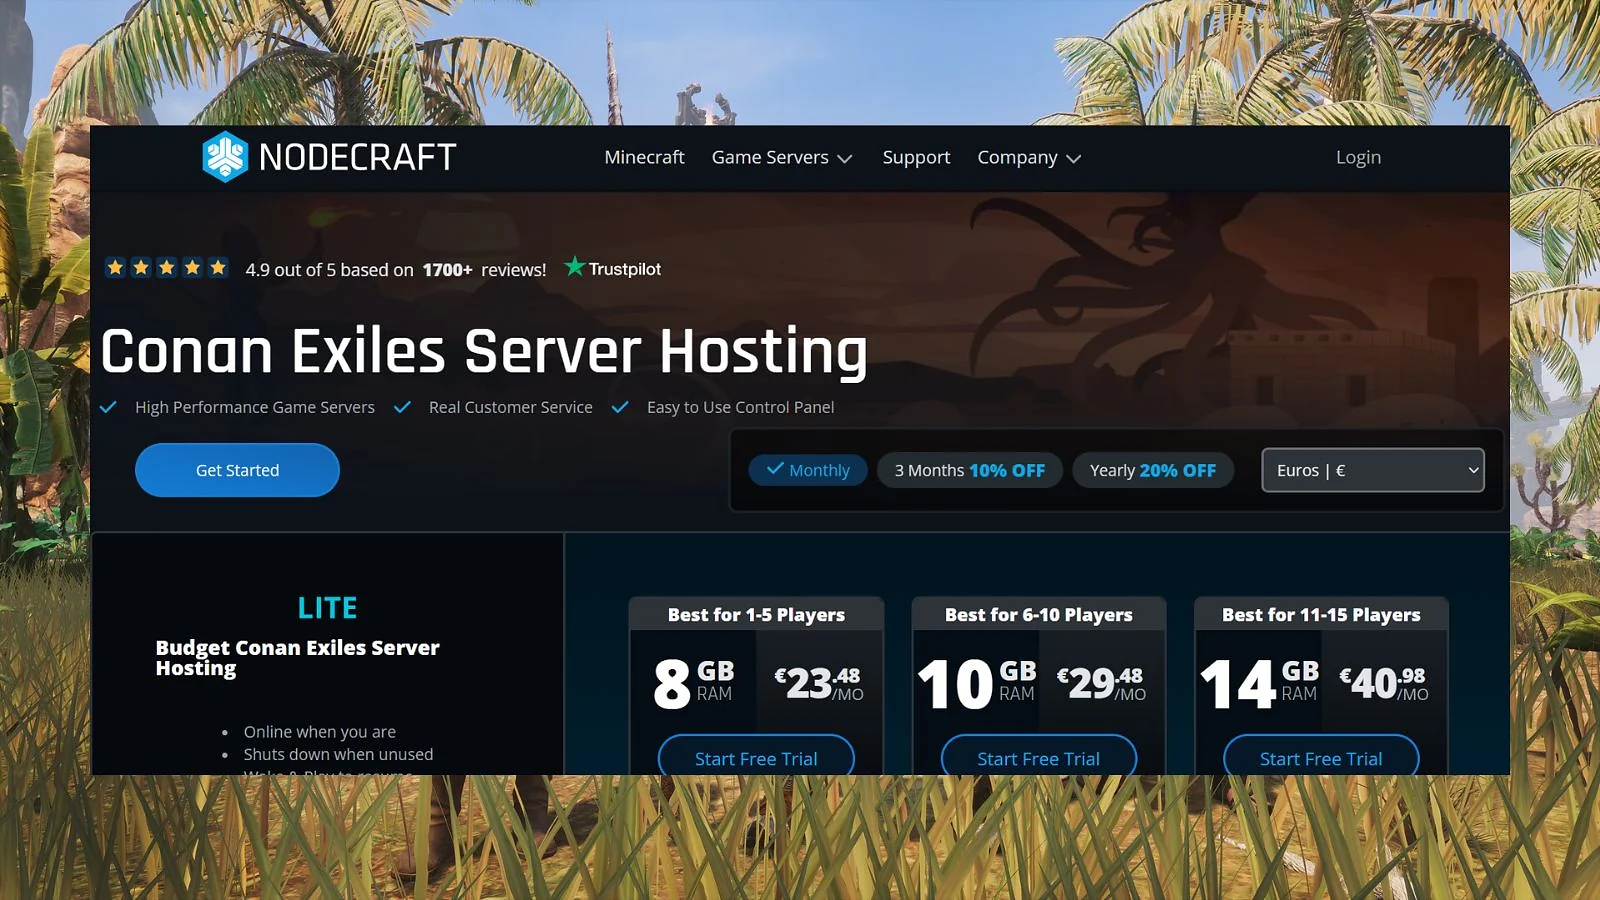Select Yearly 20% OFF billing
The width and height of the screenshot is (1600, 900).
(x=1153, y=470)
